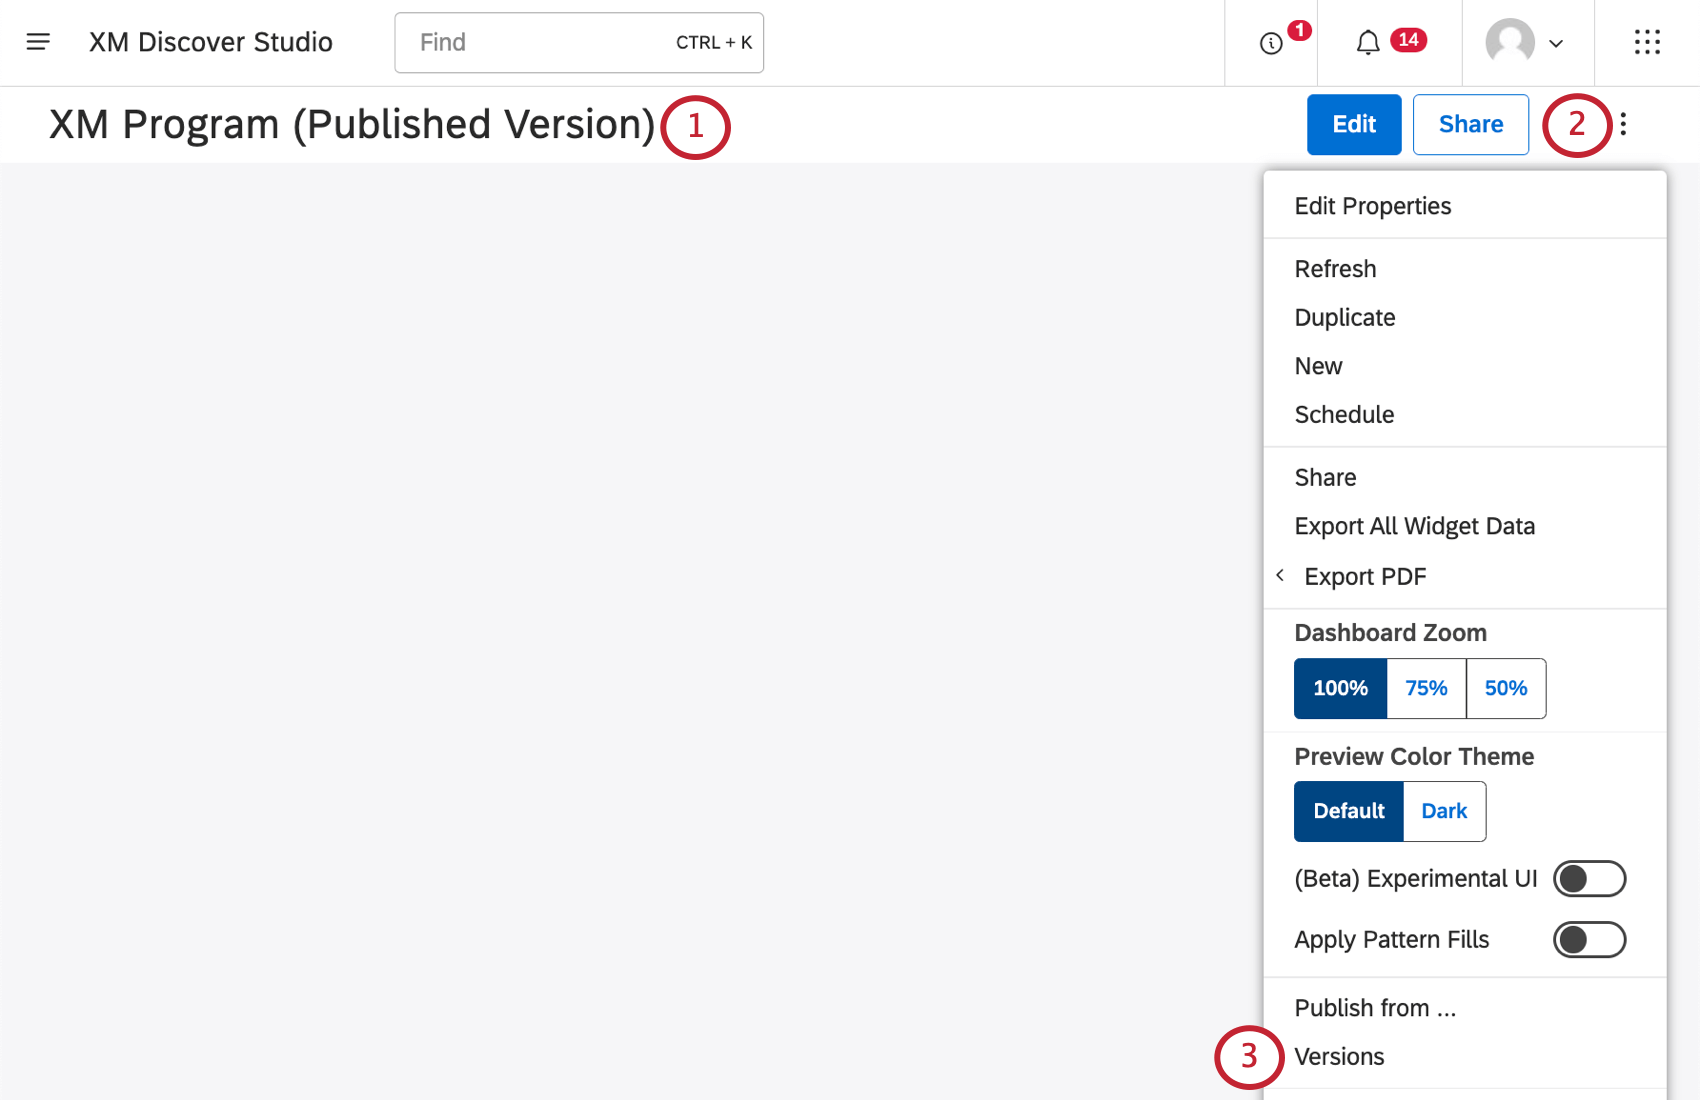Viewport: 1700px width, 1100px height.
Task: Turn on Apply Pattern Fills
Action: (x=1590, y=939)
